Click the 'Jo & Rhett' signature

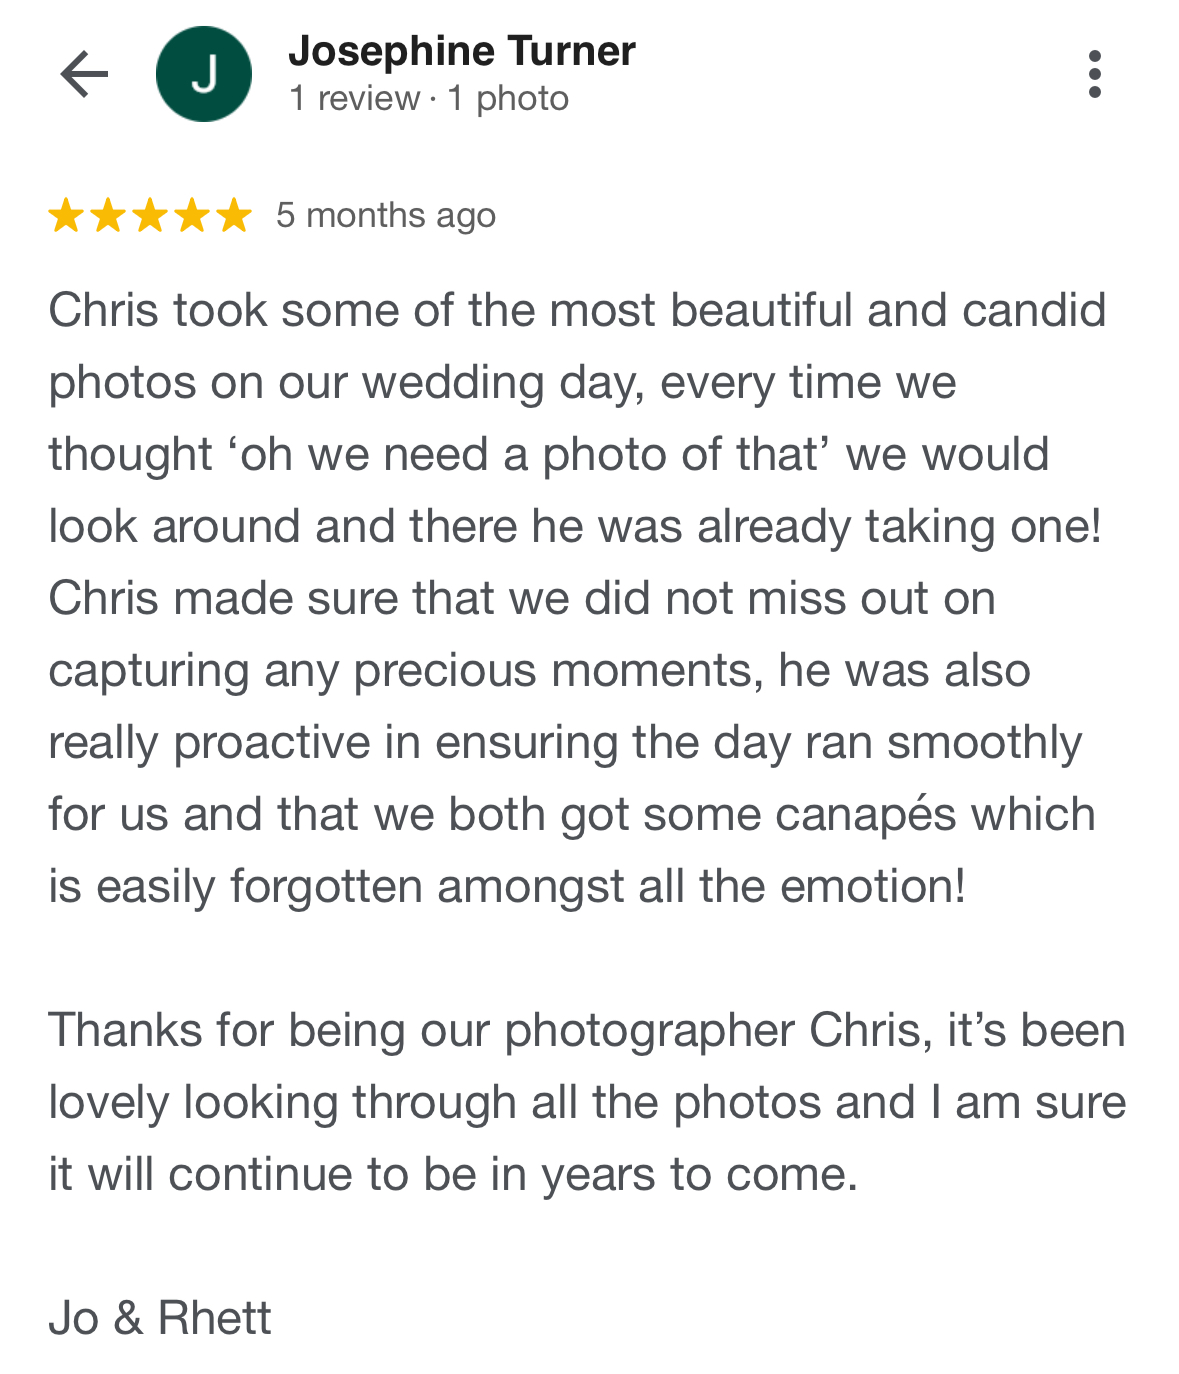(x=160, y=1318)
